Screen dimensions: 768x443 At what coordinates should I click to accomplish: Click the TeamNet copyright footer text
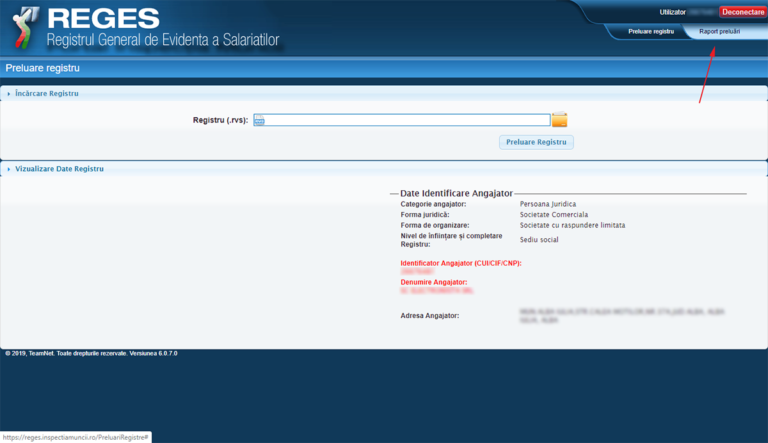(x=91, y=353)
